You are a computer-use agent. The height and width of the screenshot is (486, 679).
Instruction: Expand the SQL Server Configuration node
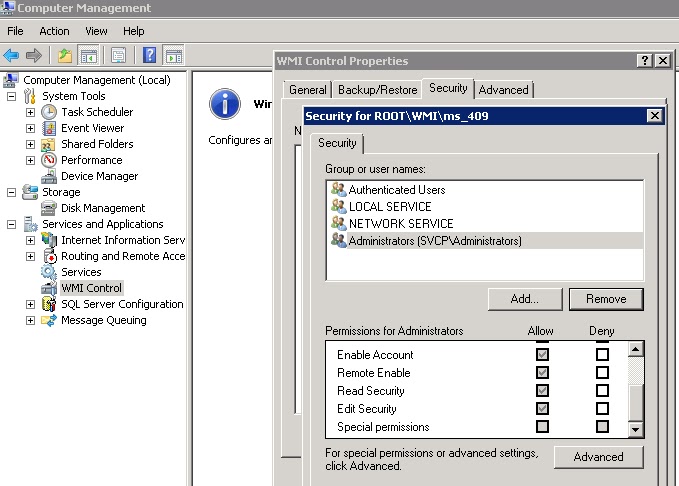tap(30, 304)
